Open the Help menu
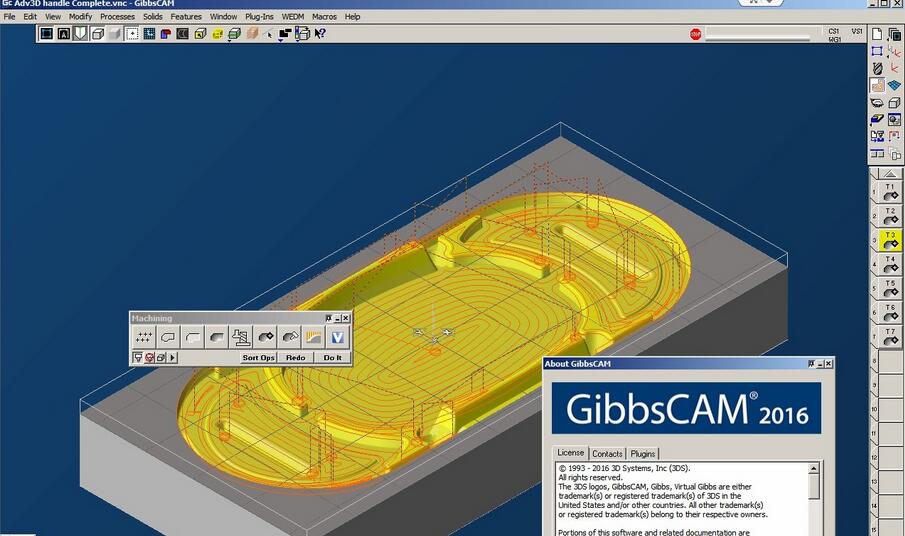 [x=352, y=17]
